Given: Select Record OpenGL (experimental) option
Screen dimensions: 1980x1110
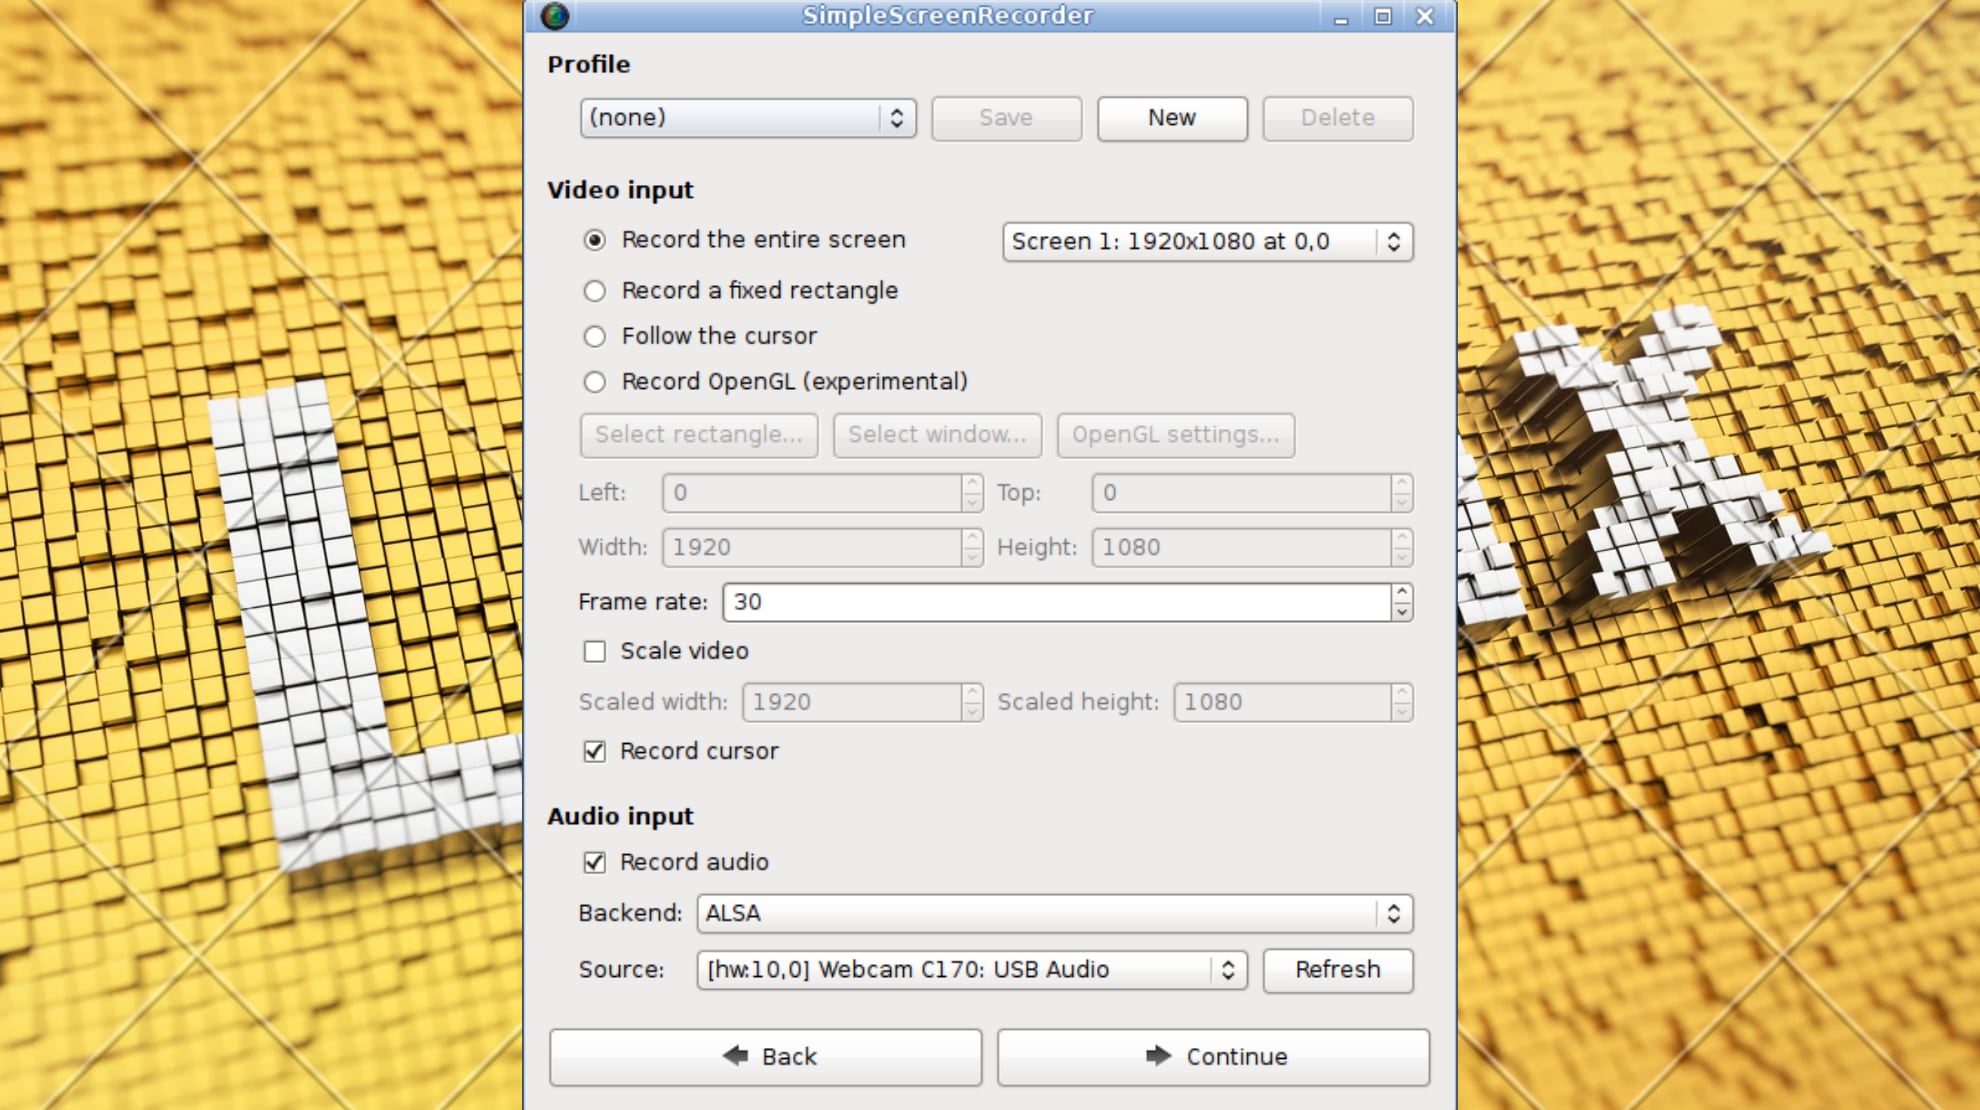Looking at the screenshot, I should pos(595,382).
